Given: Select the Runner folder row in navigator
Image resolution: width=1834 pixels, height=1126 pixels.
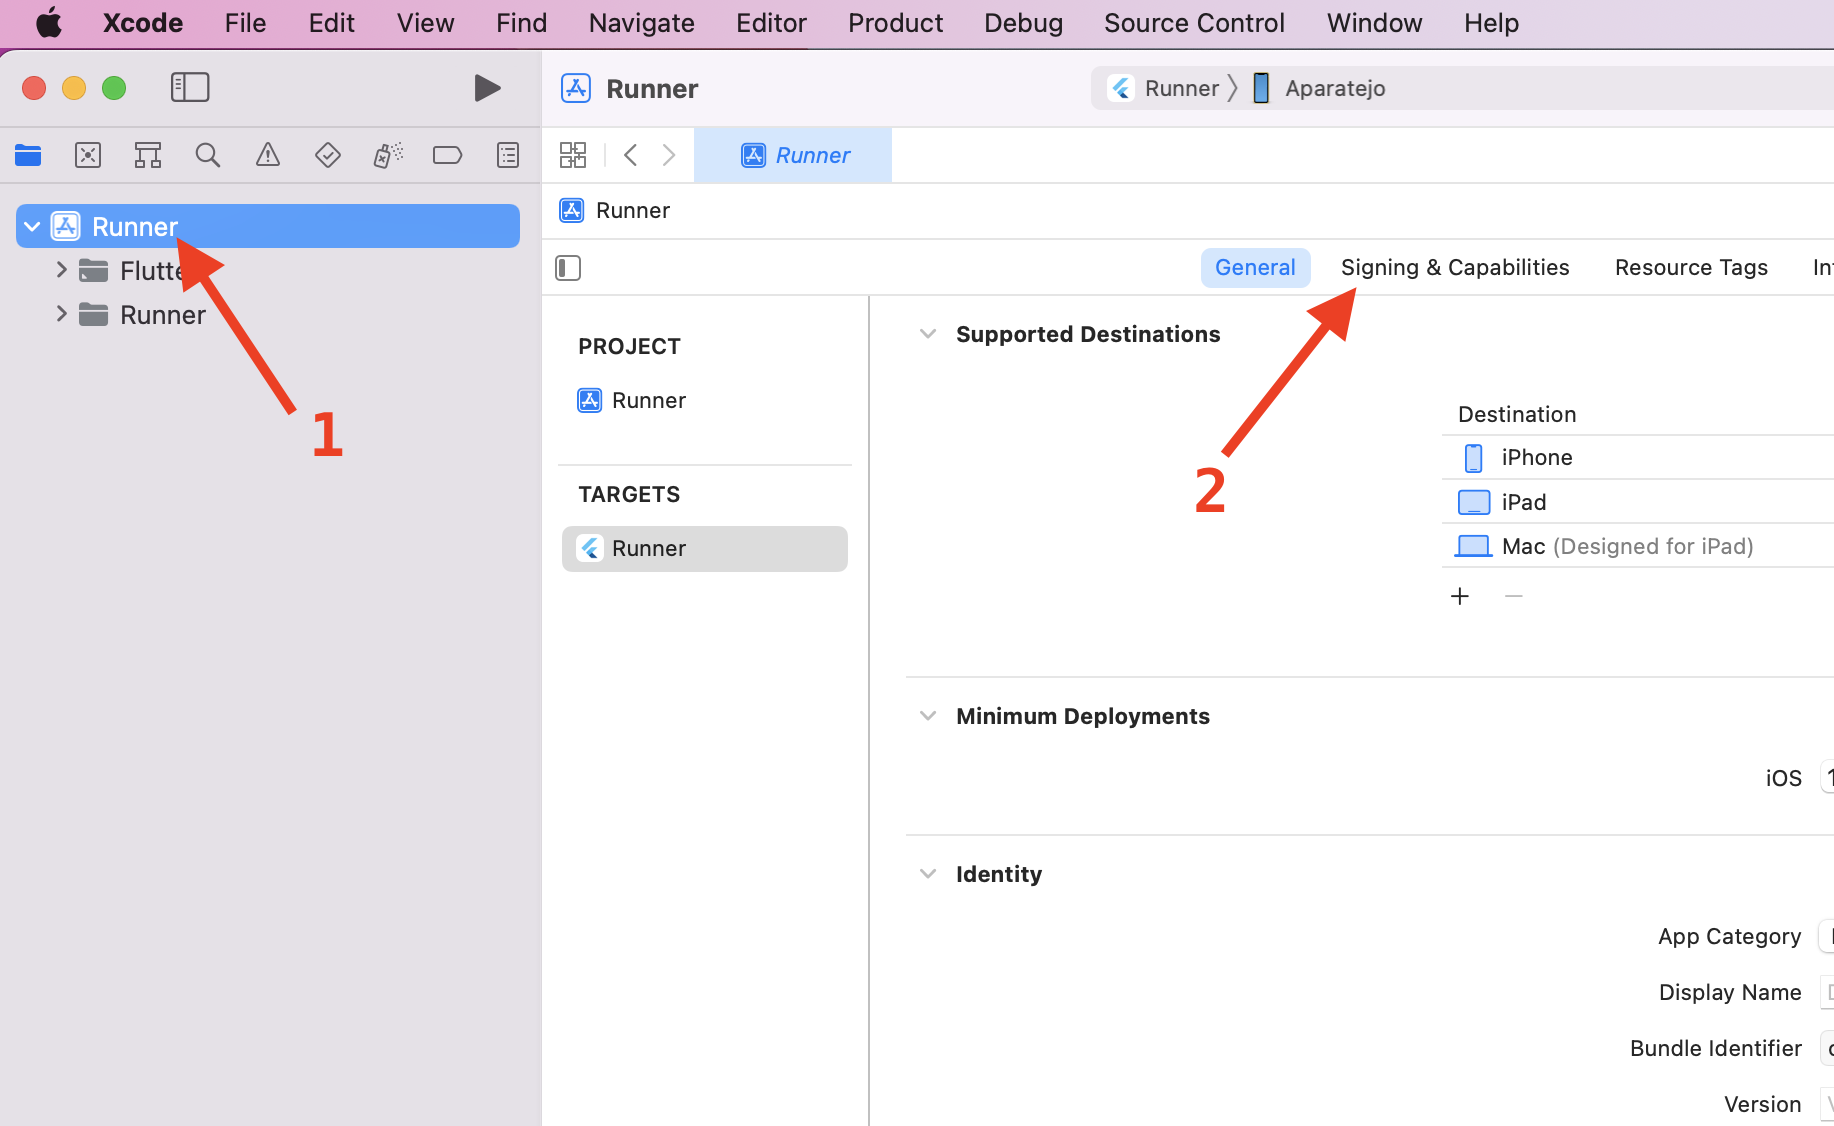Looking at the screenshot, I should pos(268,314).
